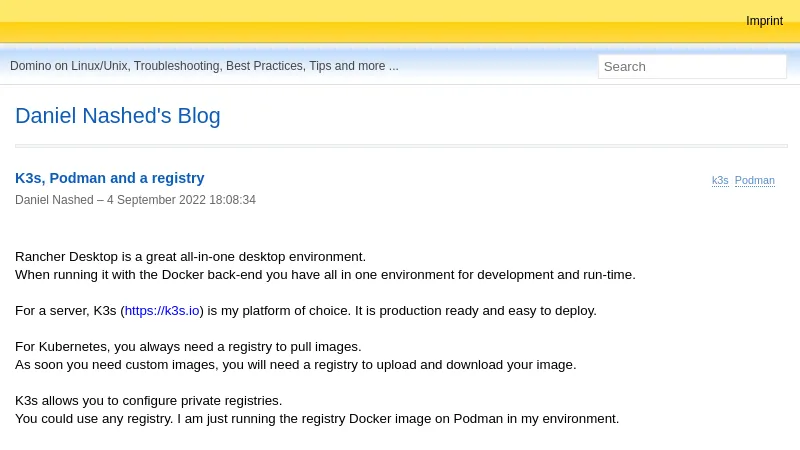Click the line about the Docker back-end

325,275
